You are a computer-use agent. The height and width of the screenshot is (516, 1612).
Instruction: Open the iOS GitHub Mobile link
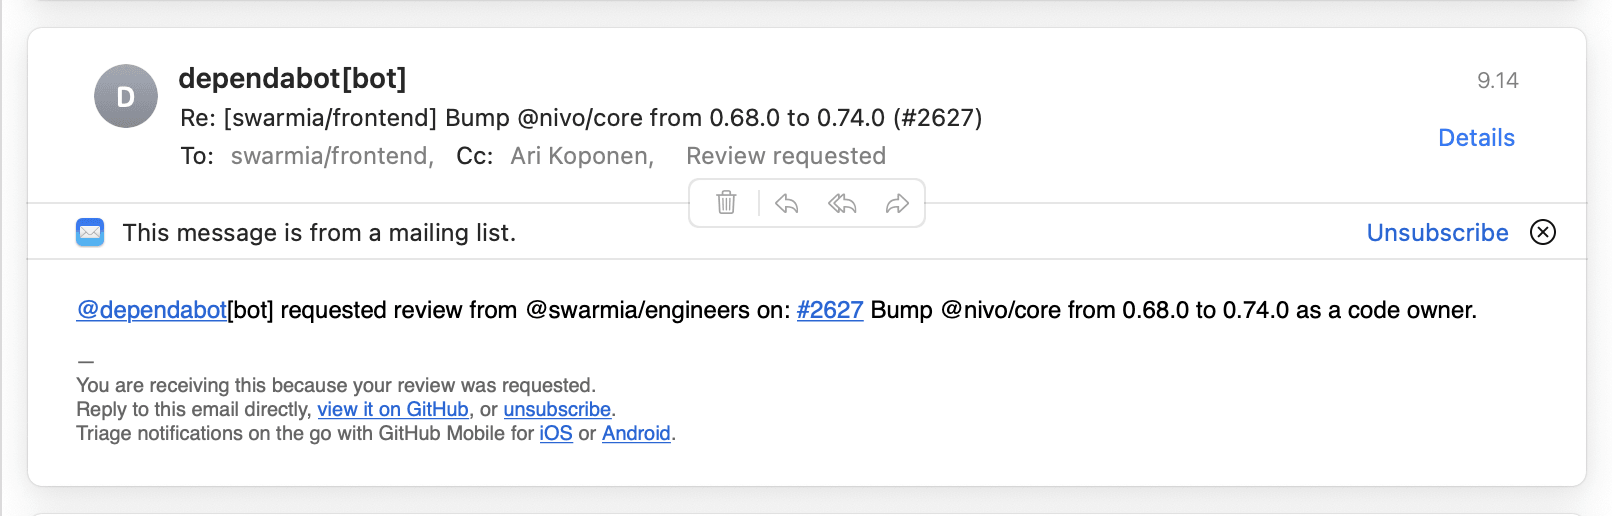(556, 433)
